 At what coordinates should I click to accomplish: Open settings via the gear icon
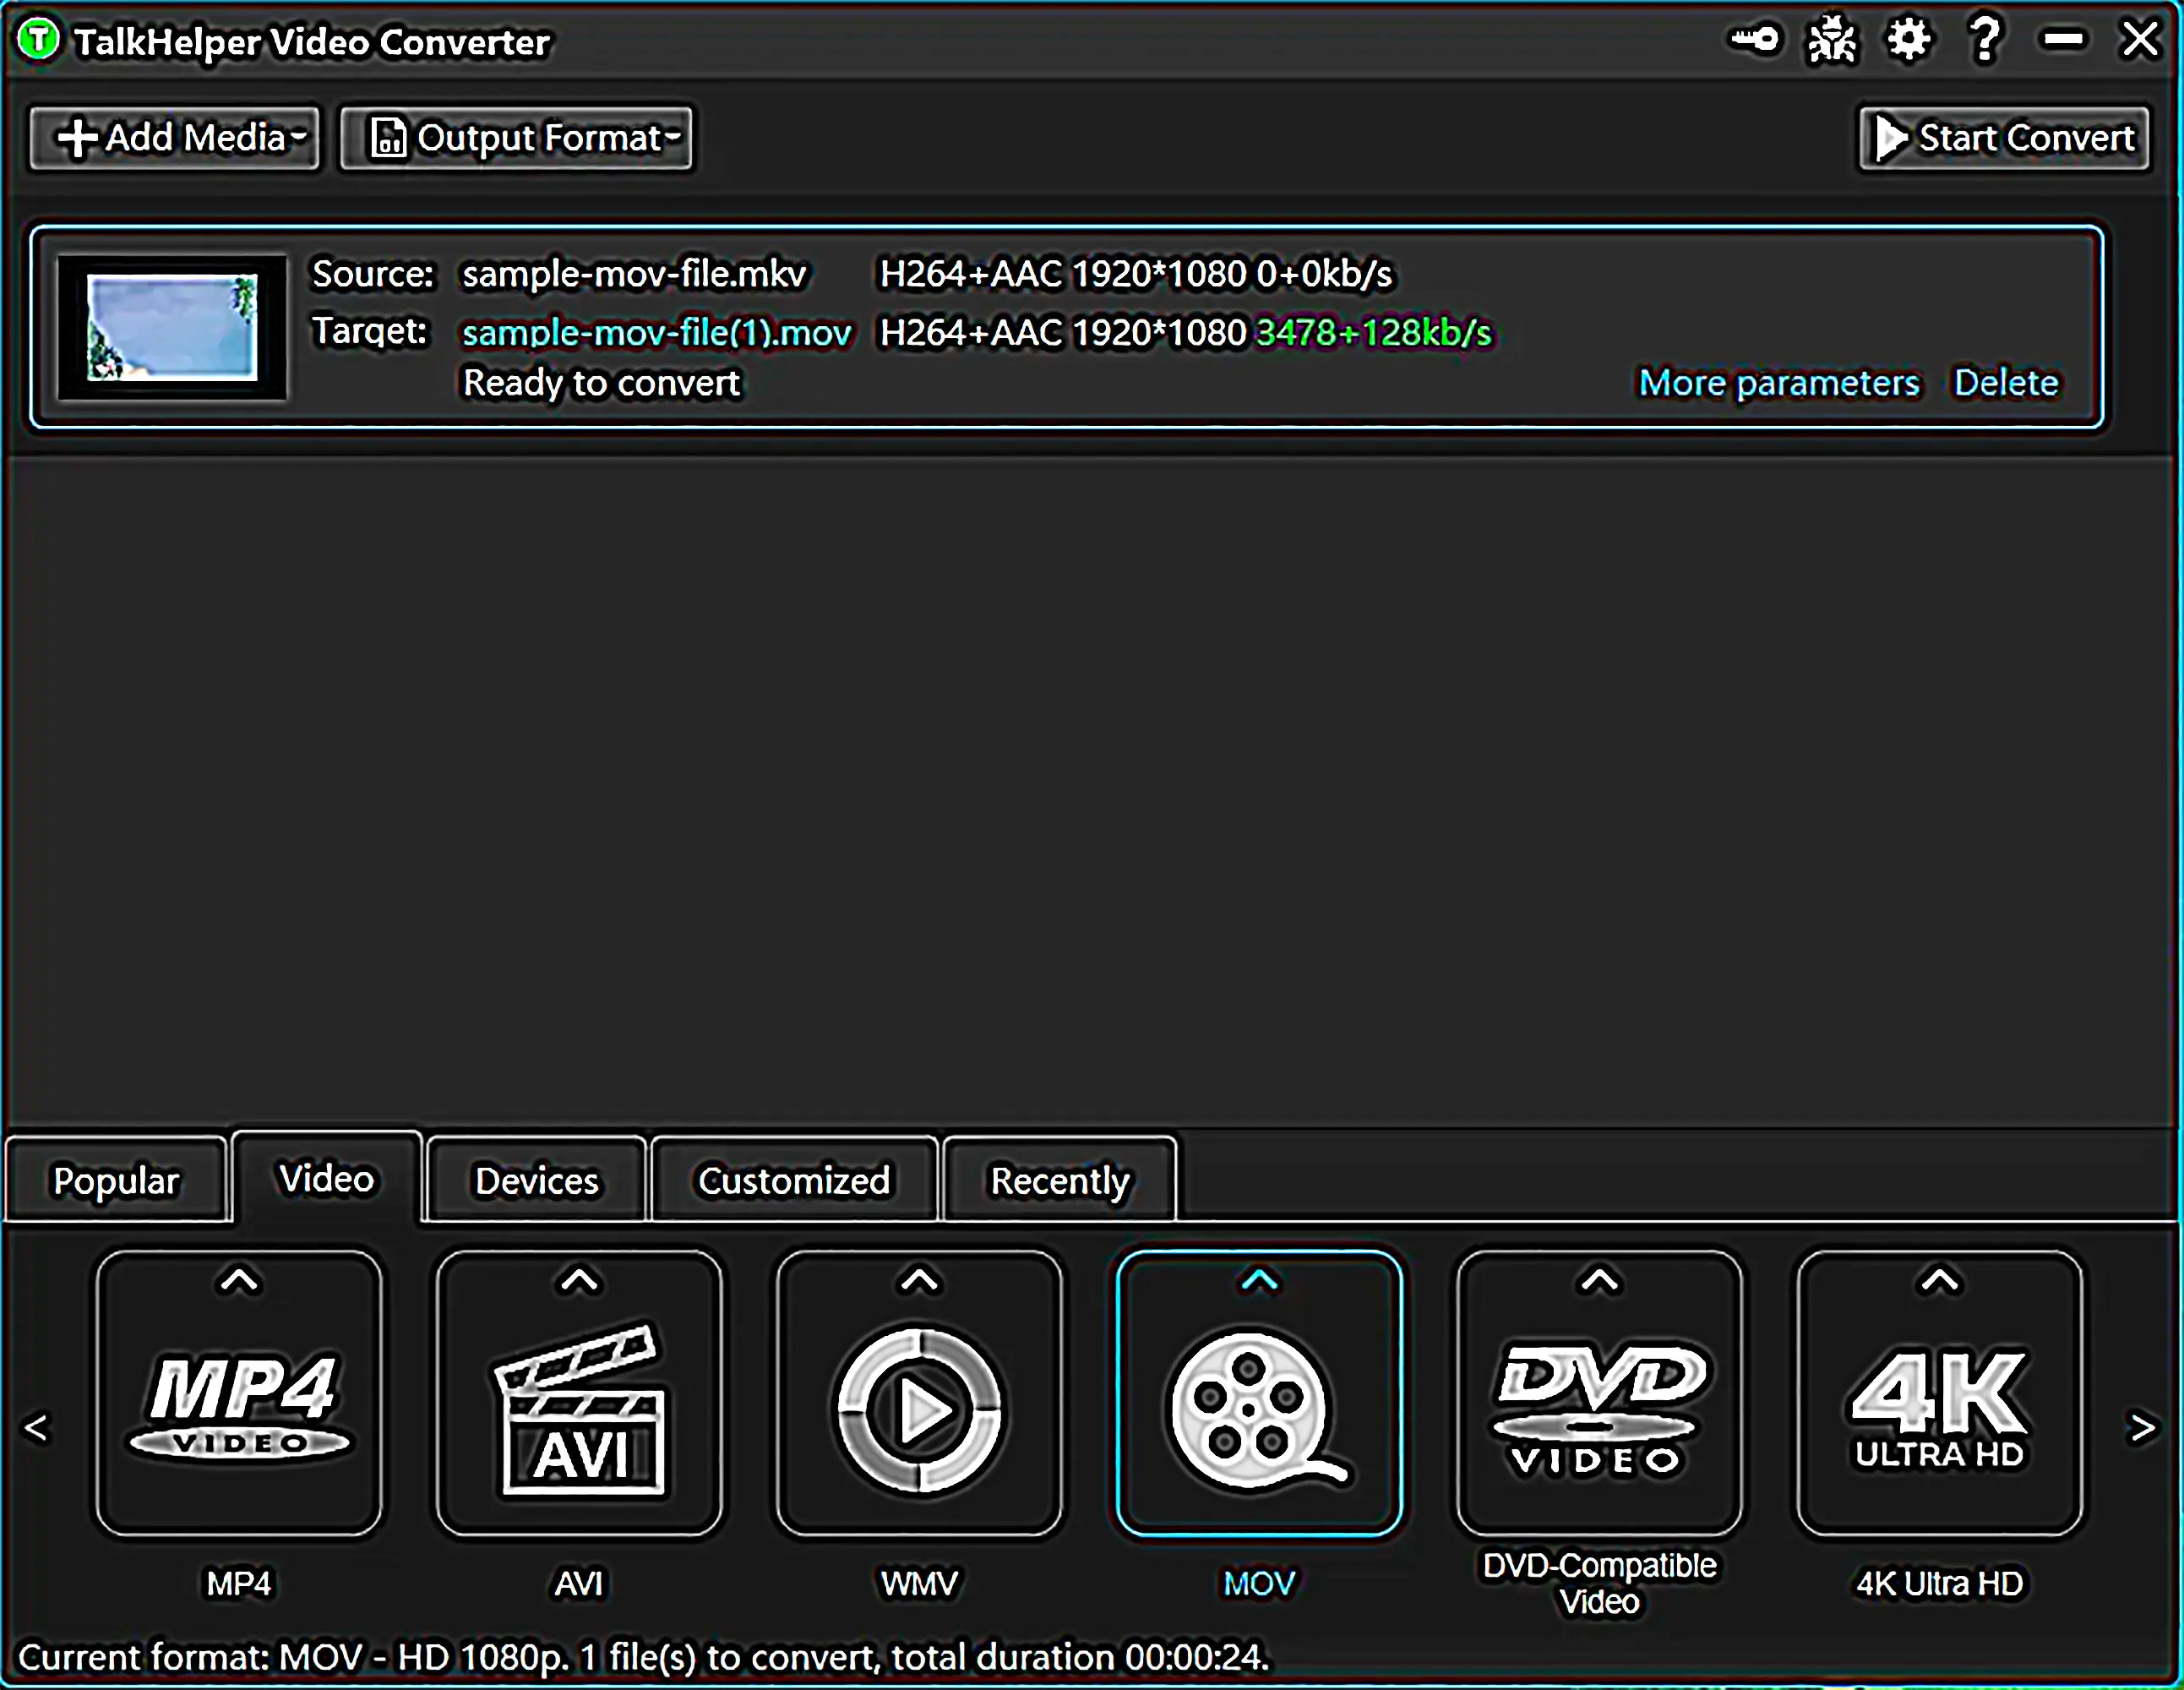pyautogui.click(x=1908, y=40)
